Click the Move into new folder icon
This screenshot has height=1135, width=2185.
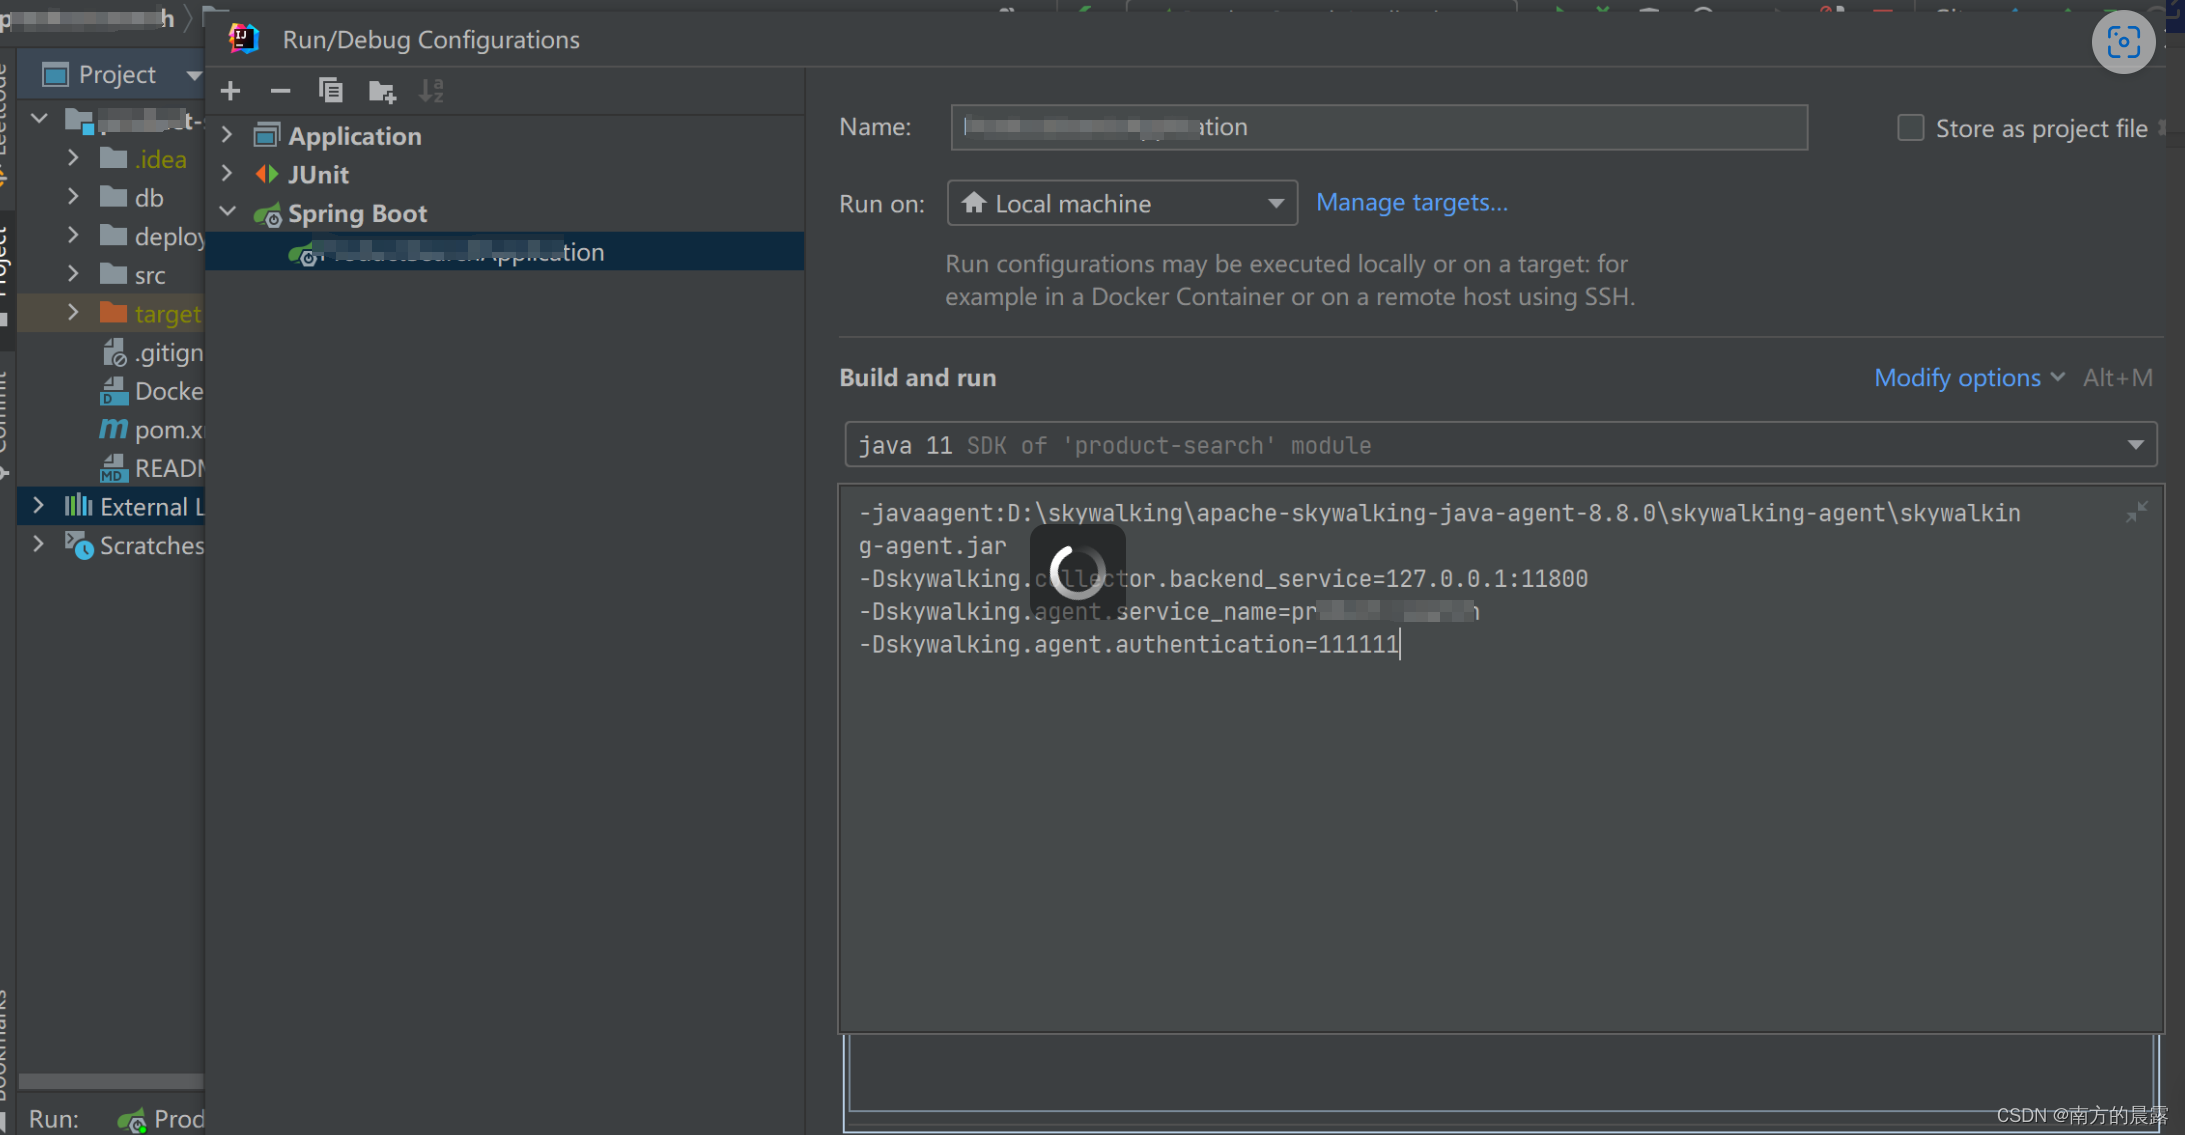(382, 92)
